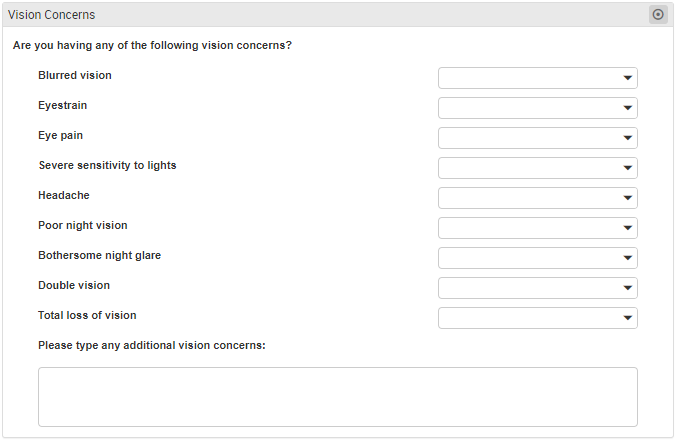The image size is (676, 441).
Task: Click the Total loss of vision label
Action: coord(87,316)
